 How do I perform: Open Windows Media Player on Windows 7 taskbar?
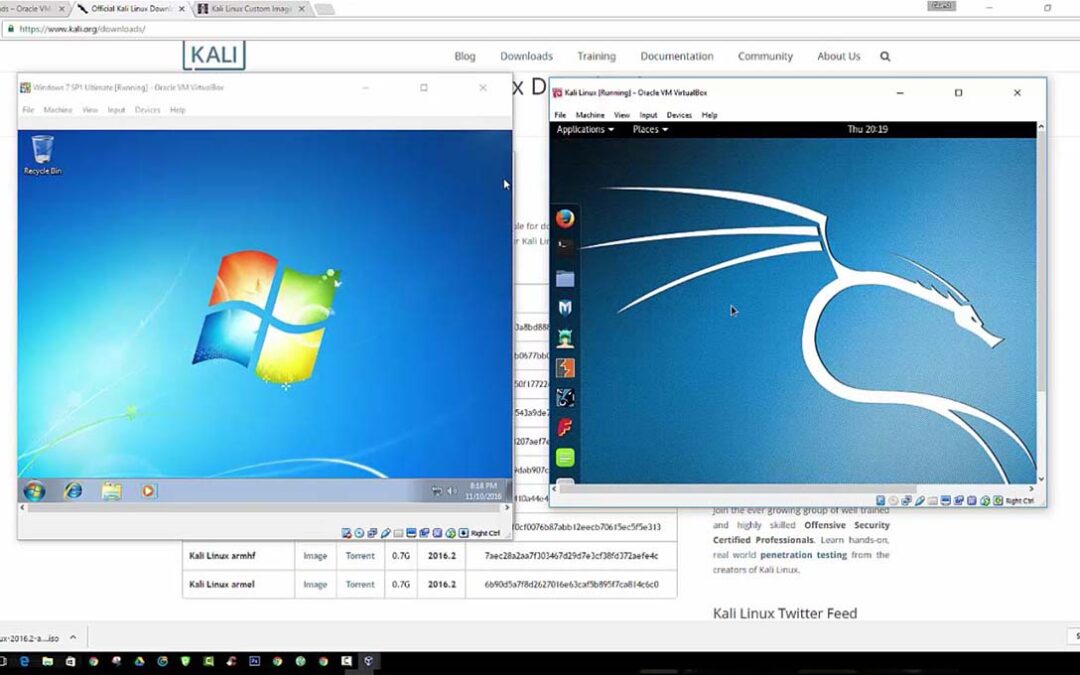(x=148, y=491)
